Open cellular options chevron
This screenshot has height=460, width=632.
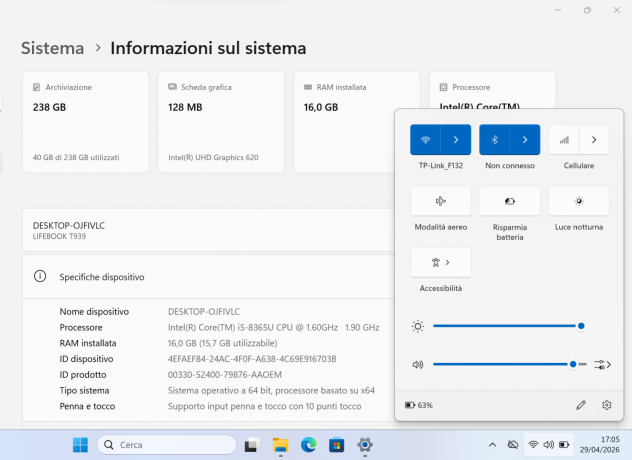(594, 139)
